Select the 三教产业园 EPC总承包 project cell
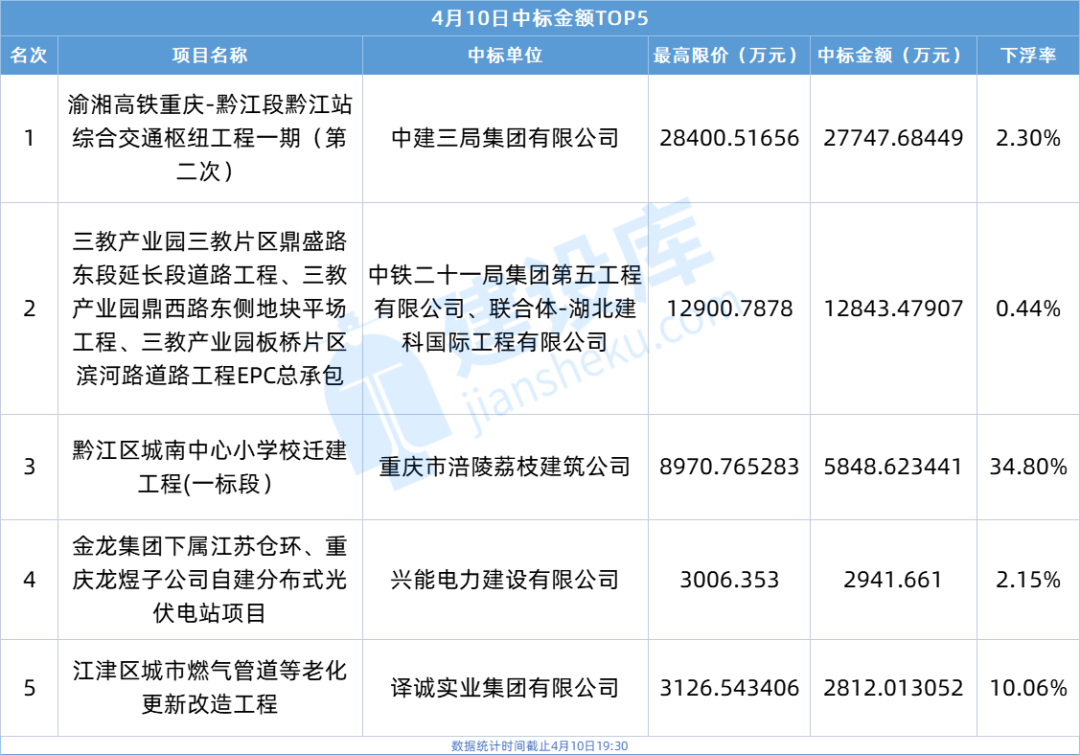 (209, 309)
